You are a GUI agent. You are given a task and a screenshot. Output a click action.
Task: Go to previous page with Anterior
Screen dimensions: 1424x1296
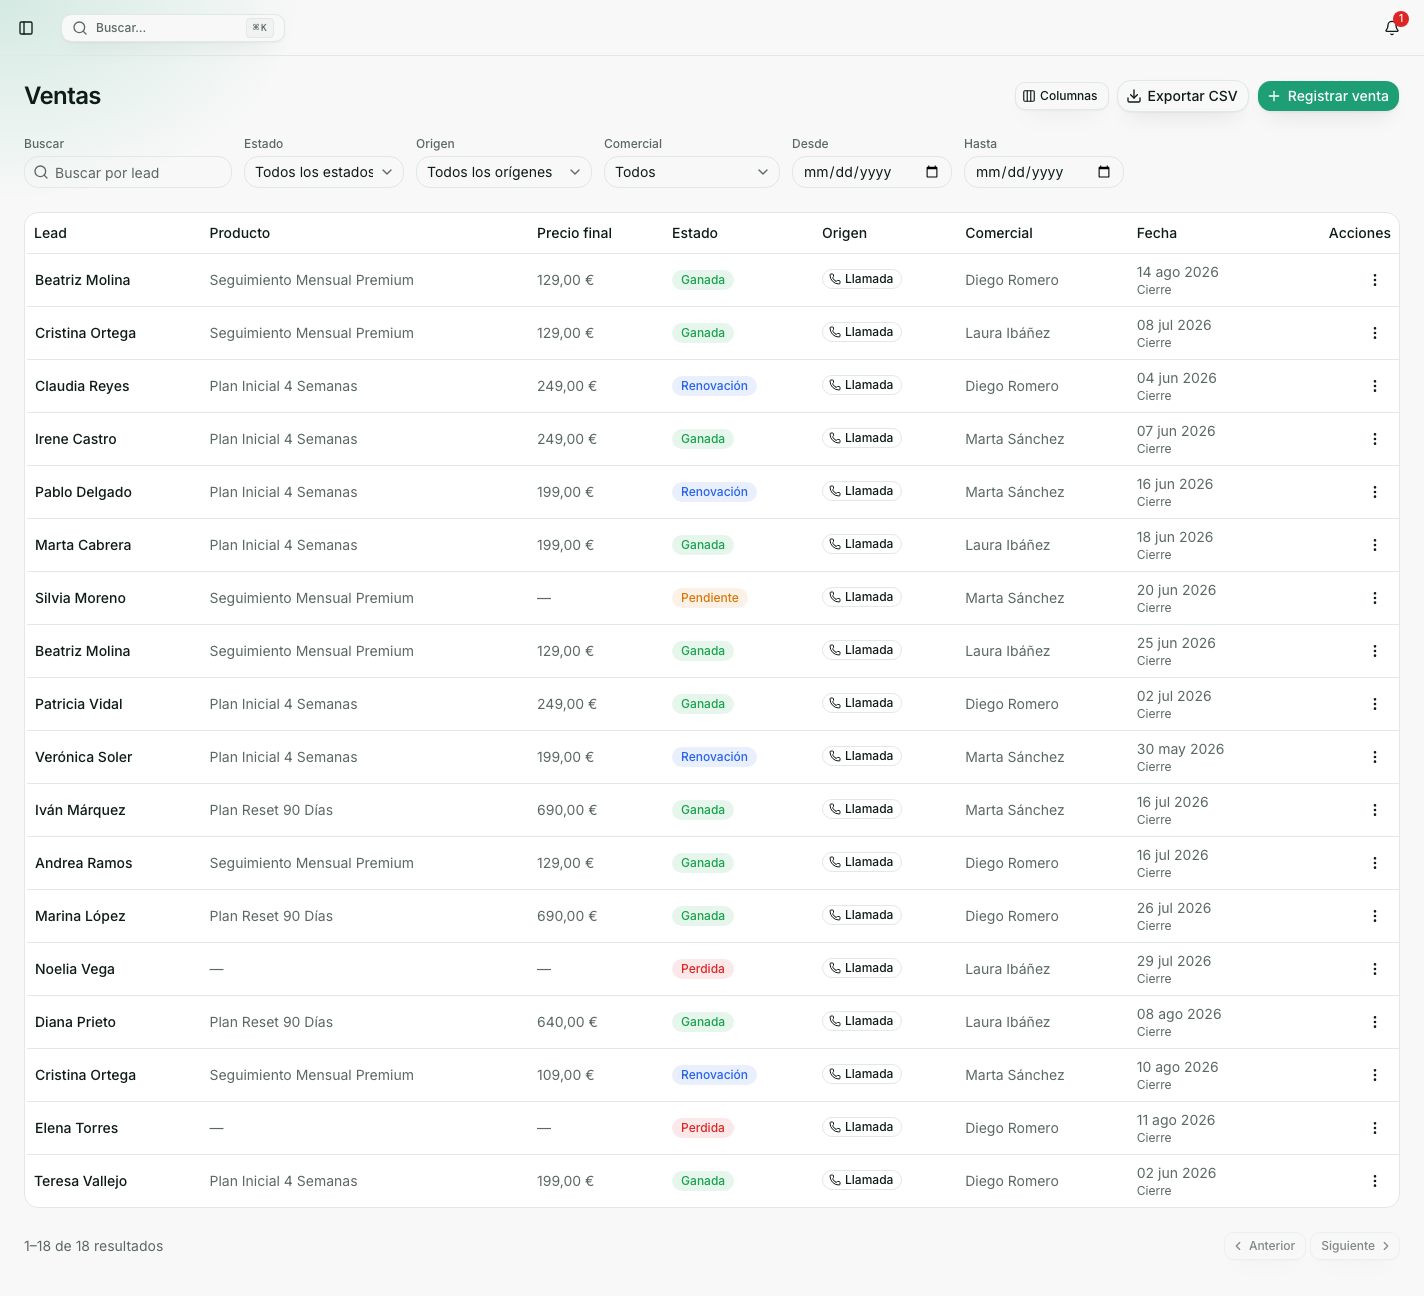1265,1246
